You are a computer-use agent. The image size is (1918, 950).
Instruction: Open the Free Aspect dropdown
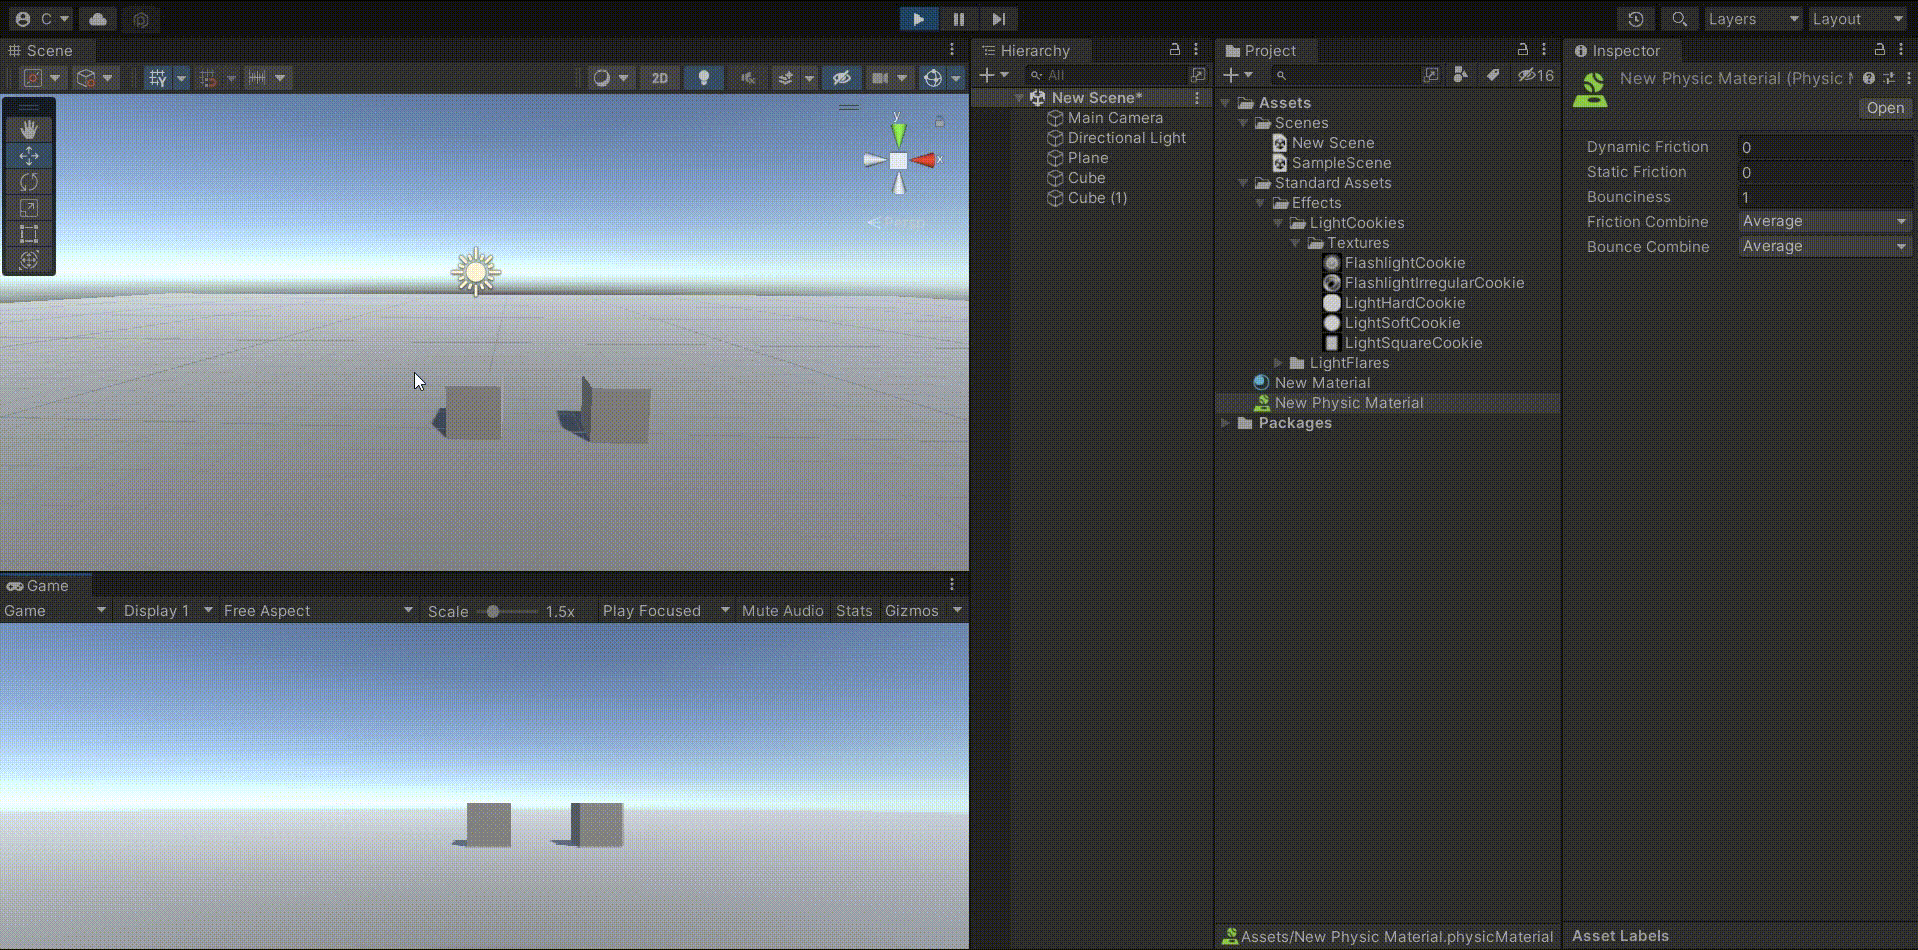click(x=318, y=611)
